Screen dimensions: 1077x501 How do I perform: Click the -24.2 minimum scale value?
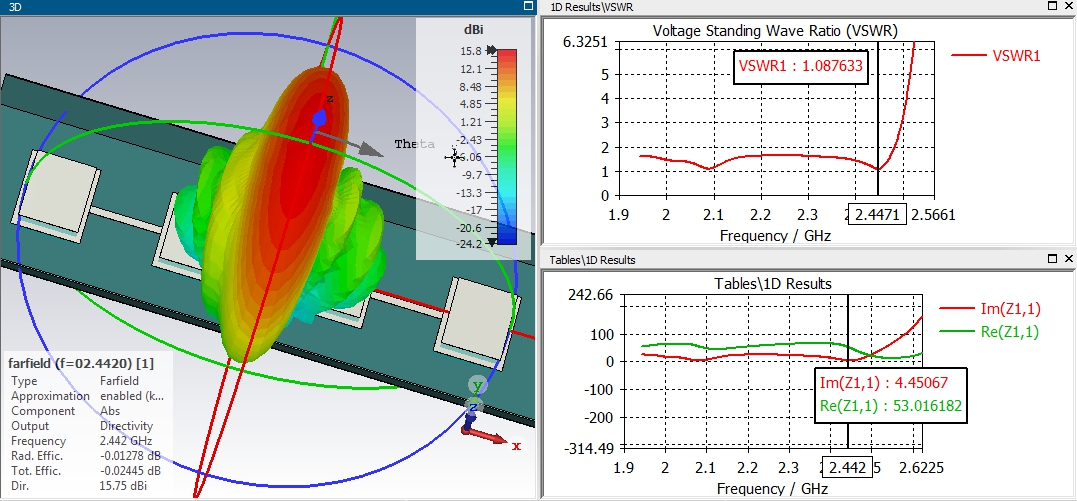click(471, 243)
